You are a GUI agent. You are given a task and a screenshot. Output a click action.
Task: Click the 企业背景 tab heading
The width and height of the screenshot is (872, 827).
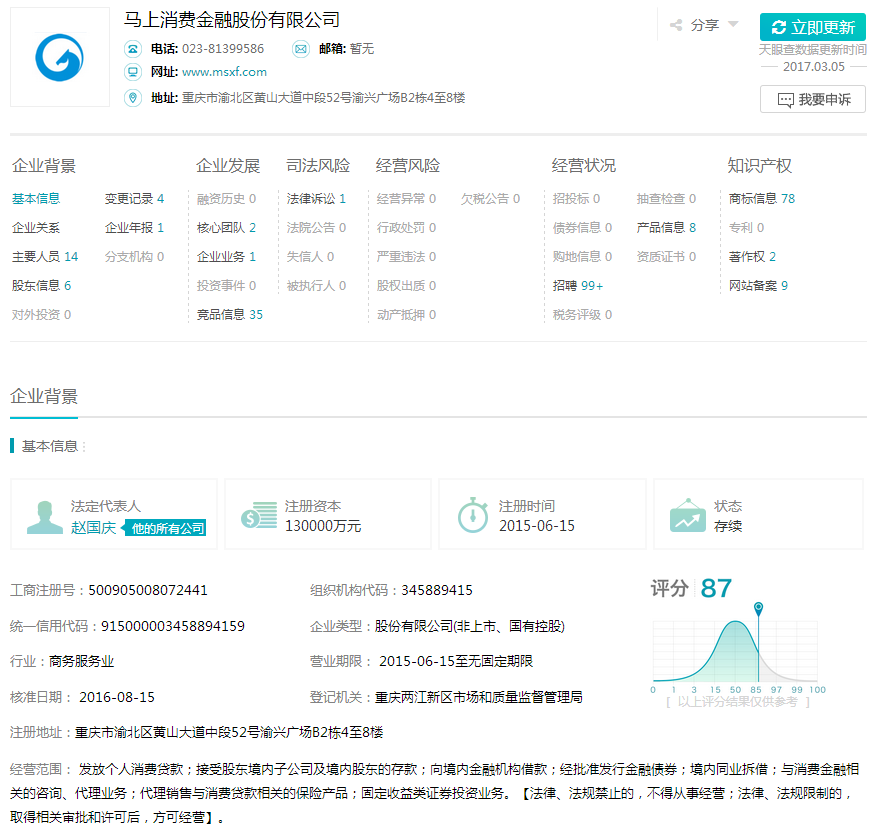click(44, 396)
